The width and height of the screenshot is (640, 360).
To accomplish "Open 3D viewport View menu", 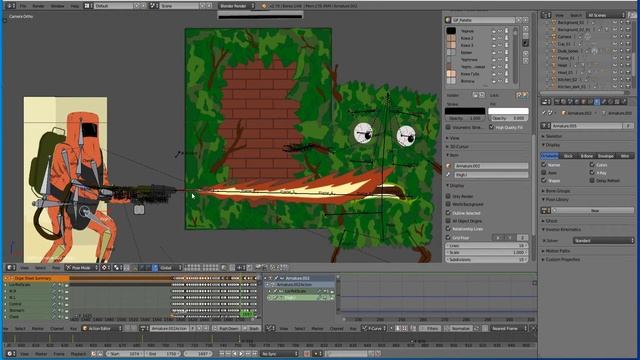I will pyautogui.click(x=24, y=268).
